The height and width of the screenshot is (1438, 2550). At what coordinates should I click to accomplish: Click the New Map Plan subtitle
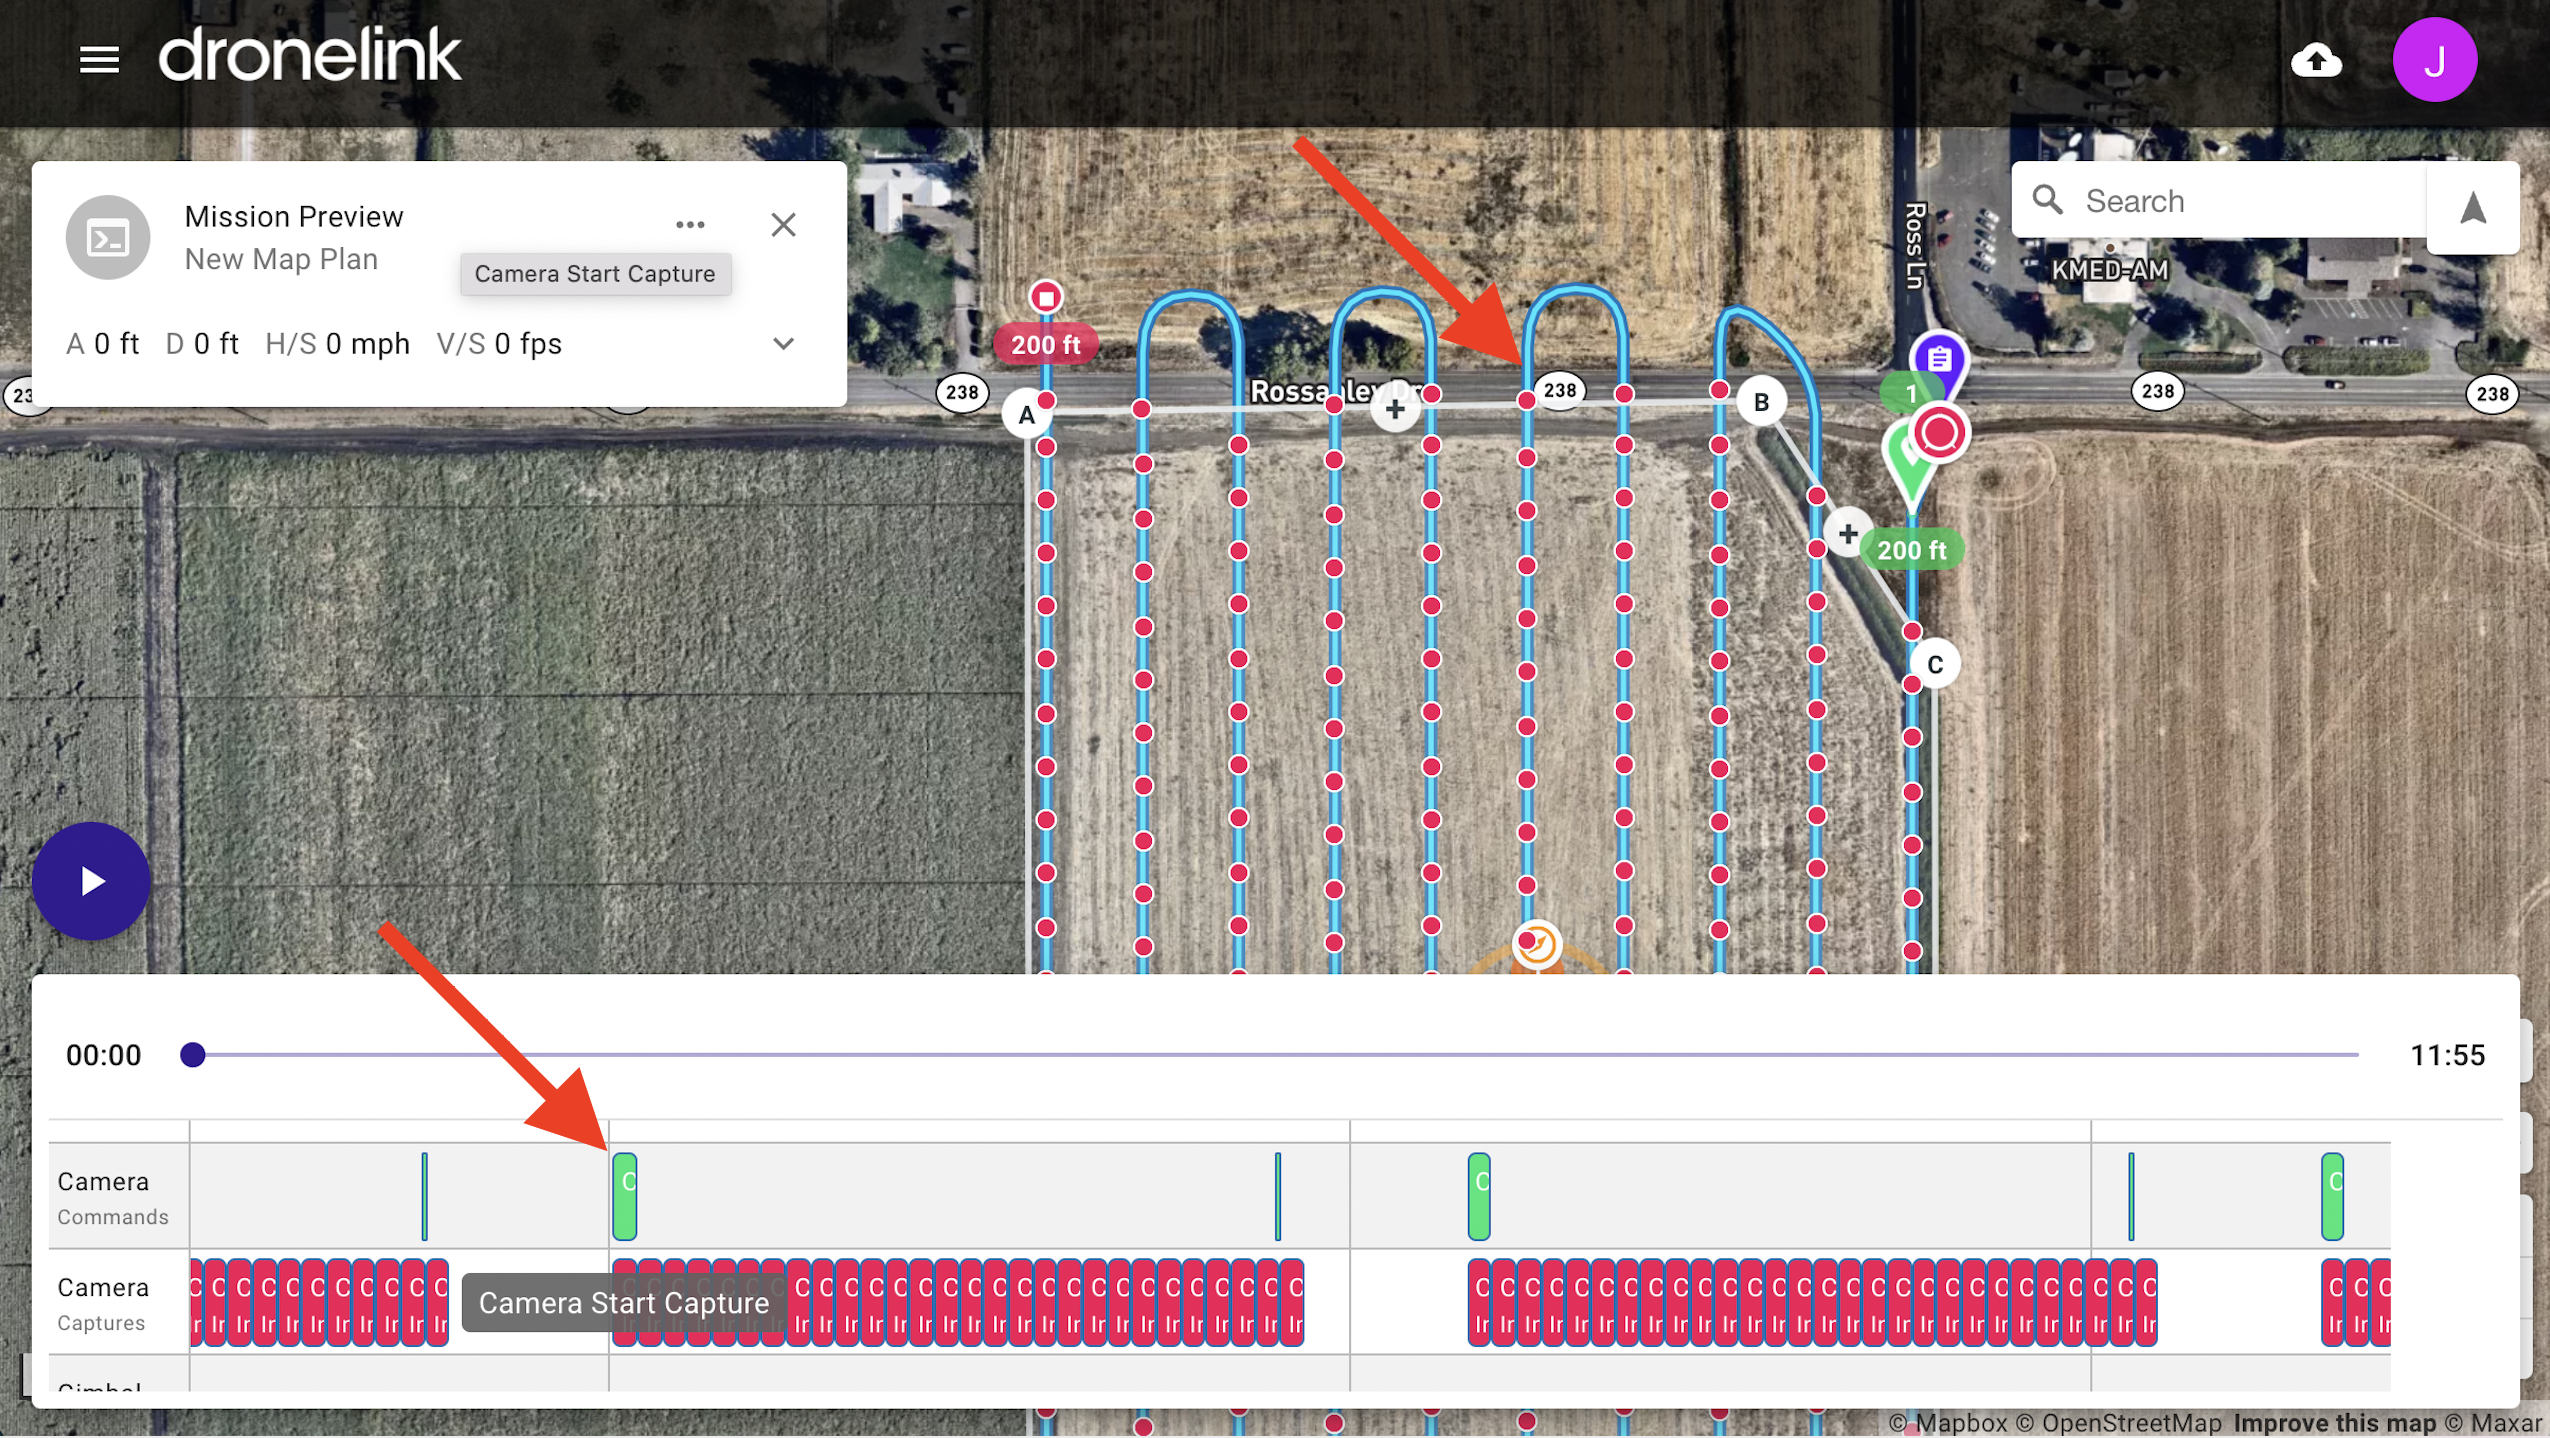click(281, 259)
